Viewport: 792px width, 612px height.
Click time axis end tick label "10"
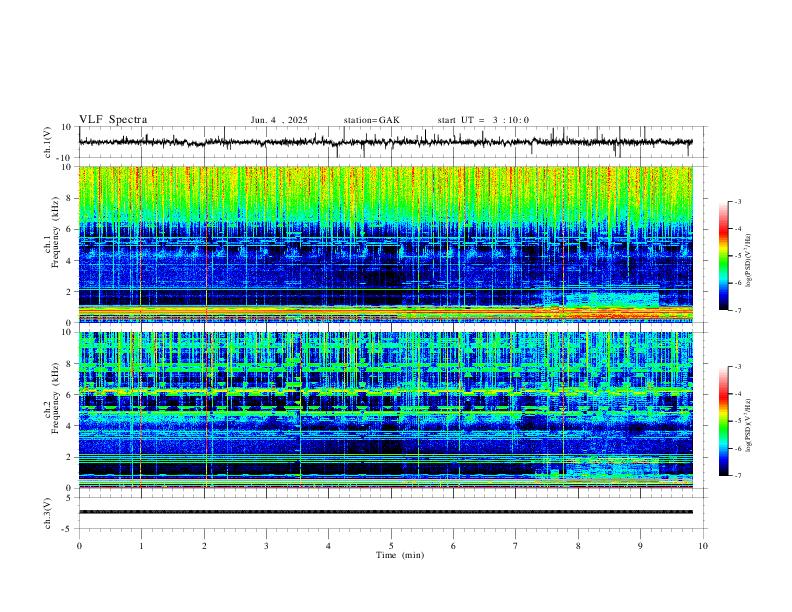coord(703,546)
